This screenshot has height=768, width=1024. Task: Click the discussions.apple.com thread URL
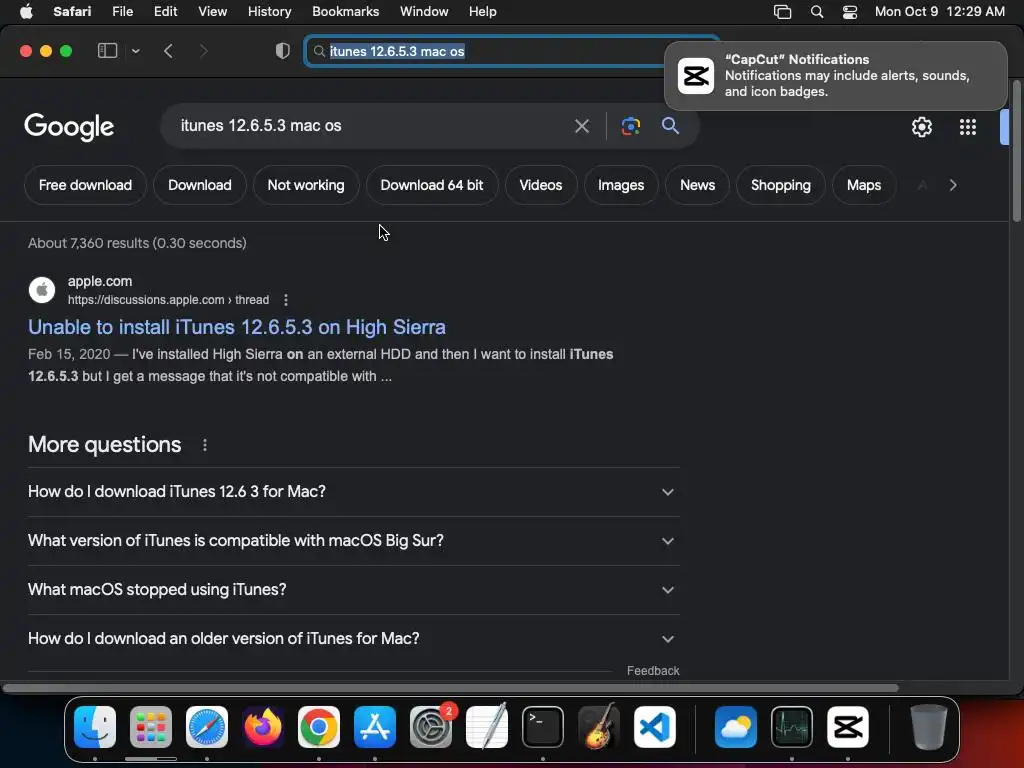coord(168,300)
